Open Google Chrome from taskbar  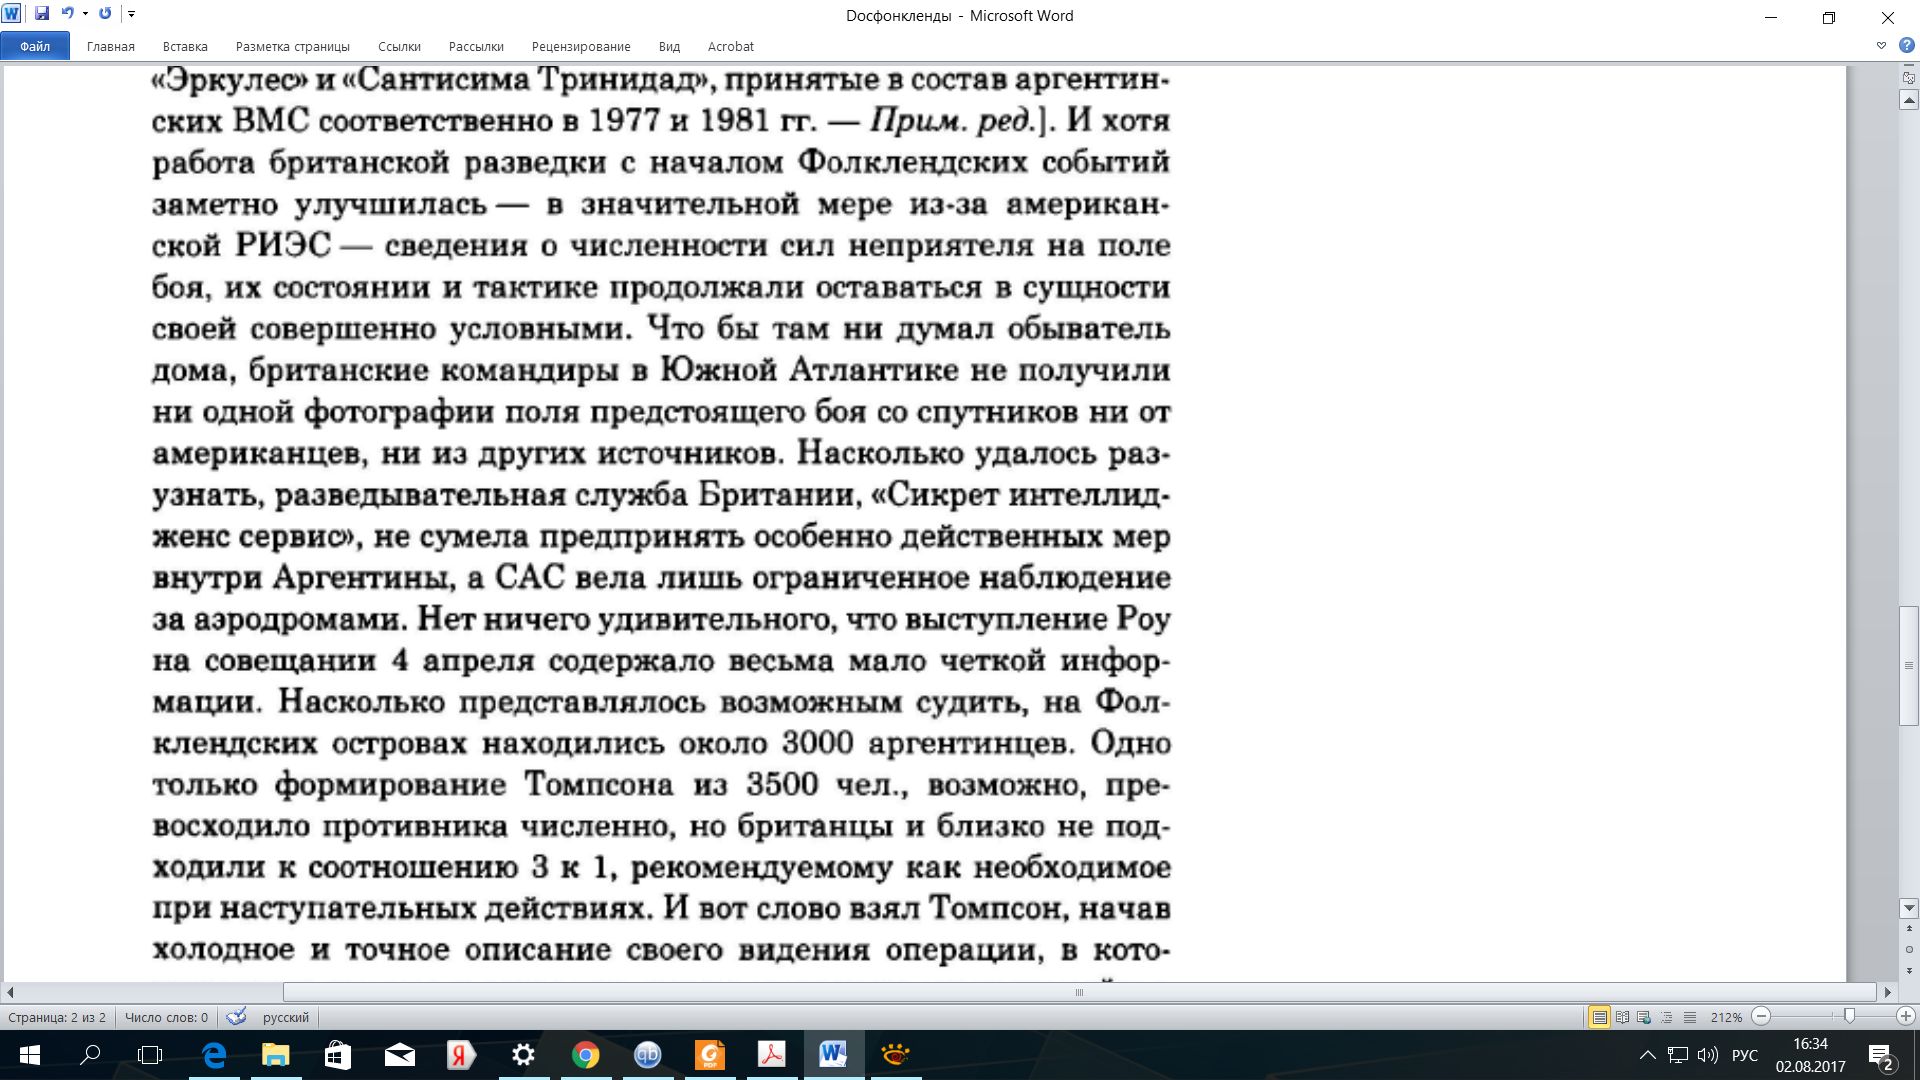point(585,1055)
